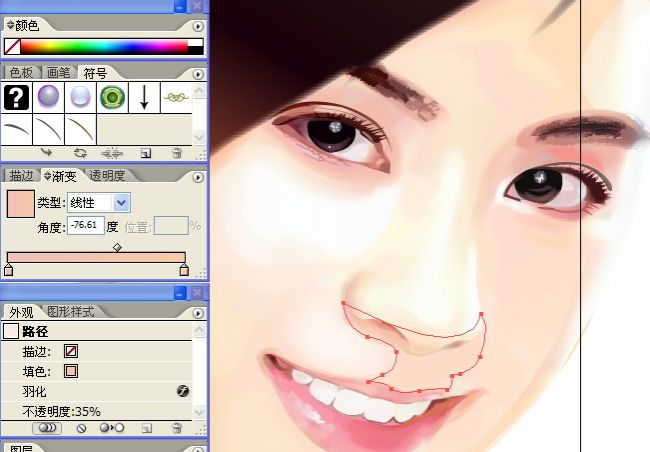Click the reduce to basic appearance icon
This screenshot has width=650, height=452.
(110, 428)
